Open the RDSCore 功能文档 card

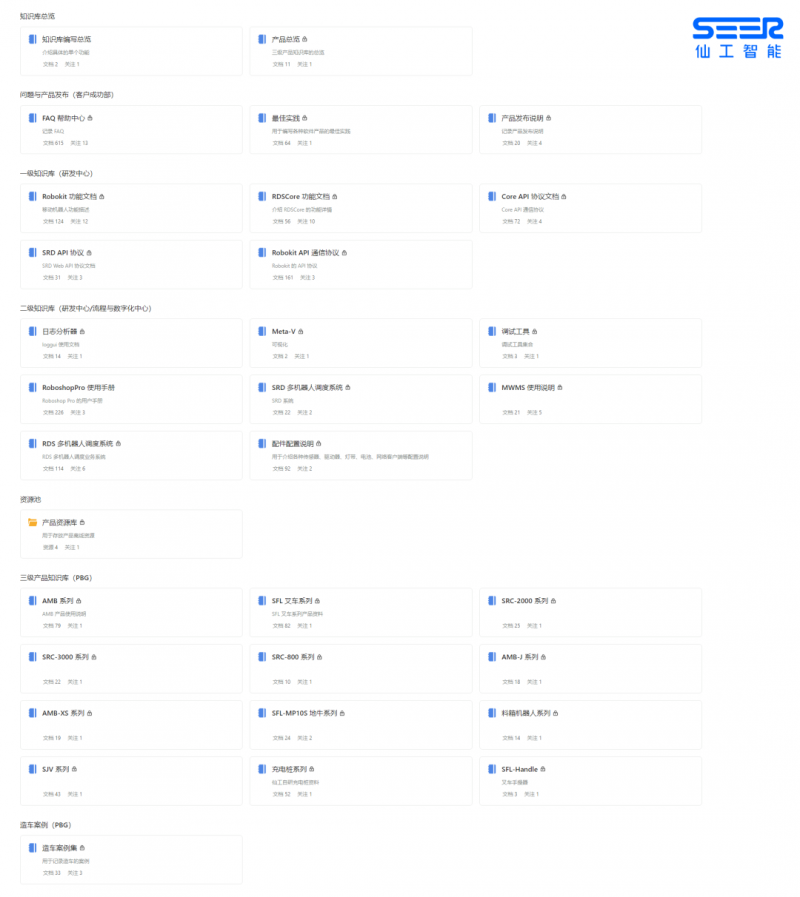361,208
